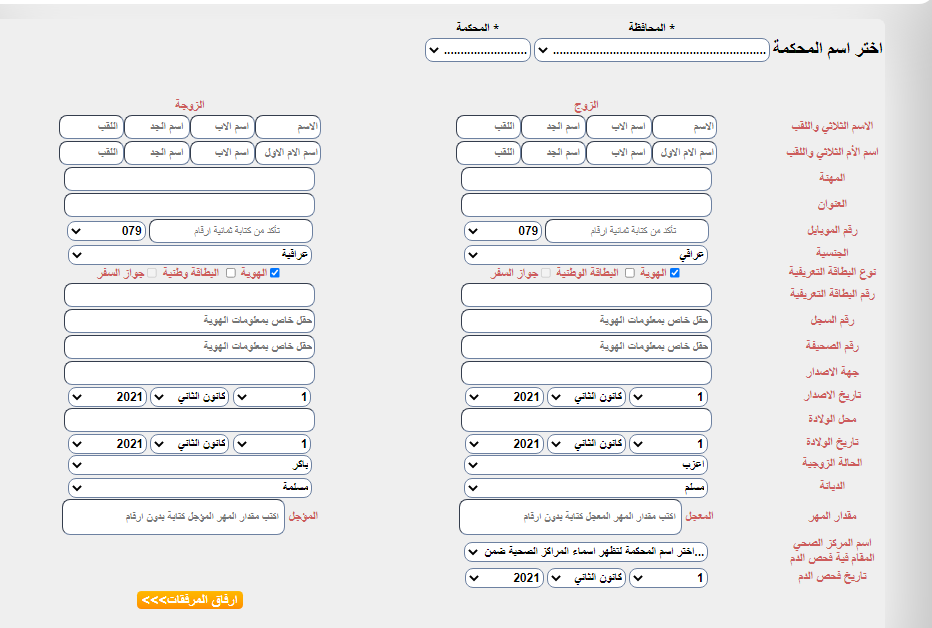Open the husband's 079 mobile prefix dropdown
The image size is (932, 628).
[x=503, y=231]
